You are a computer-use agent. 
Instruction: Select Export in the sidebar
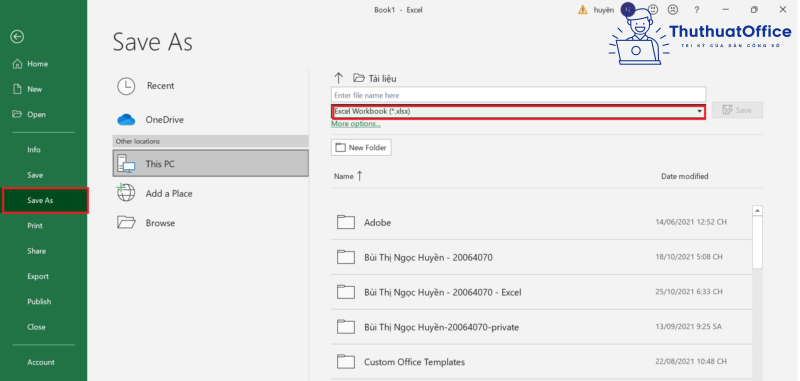[38, 276]
